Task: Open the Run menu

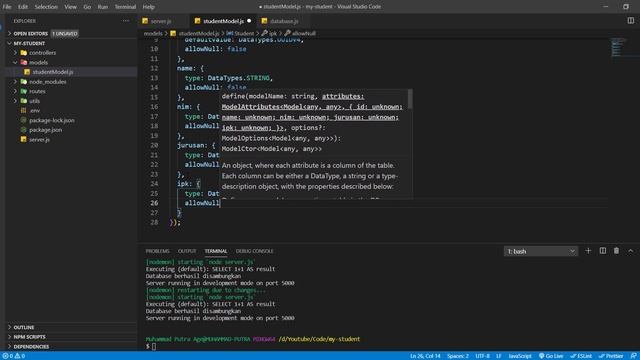Action: pyautogui.click(x=102, y=7)
